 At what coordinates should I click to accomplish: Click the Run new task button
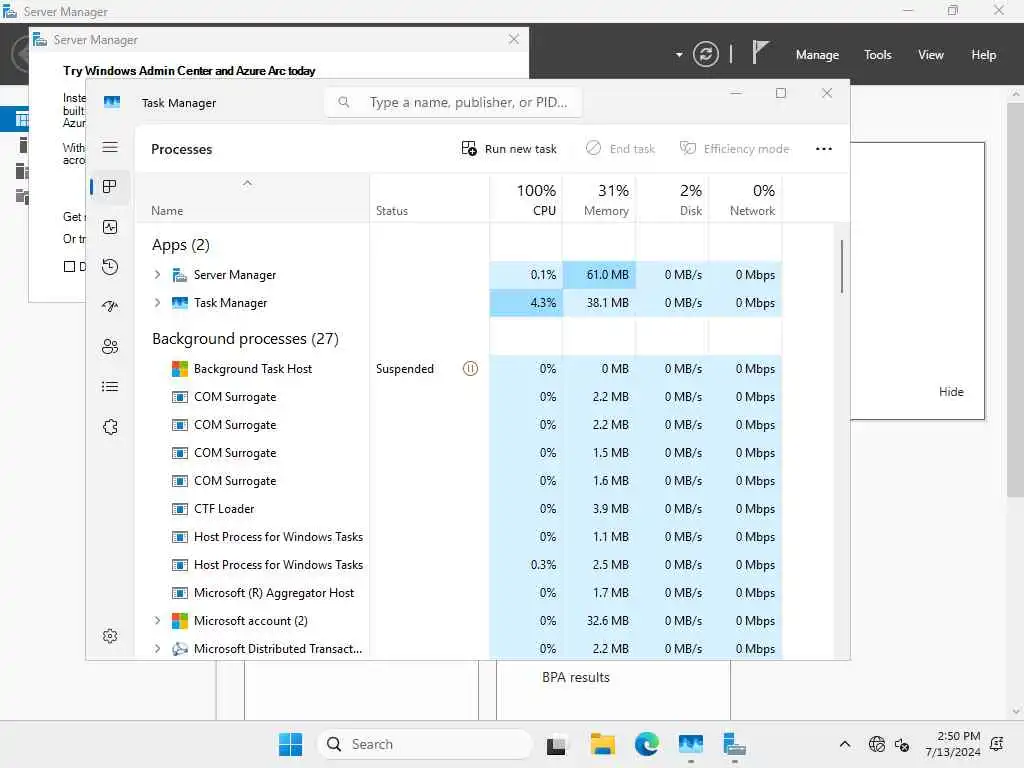click(x=509, y=149)
